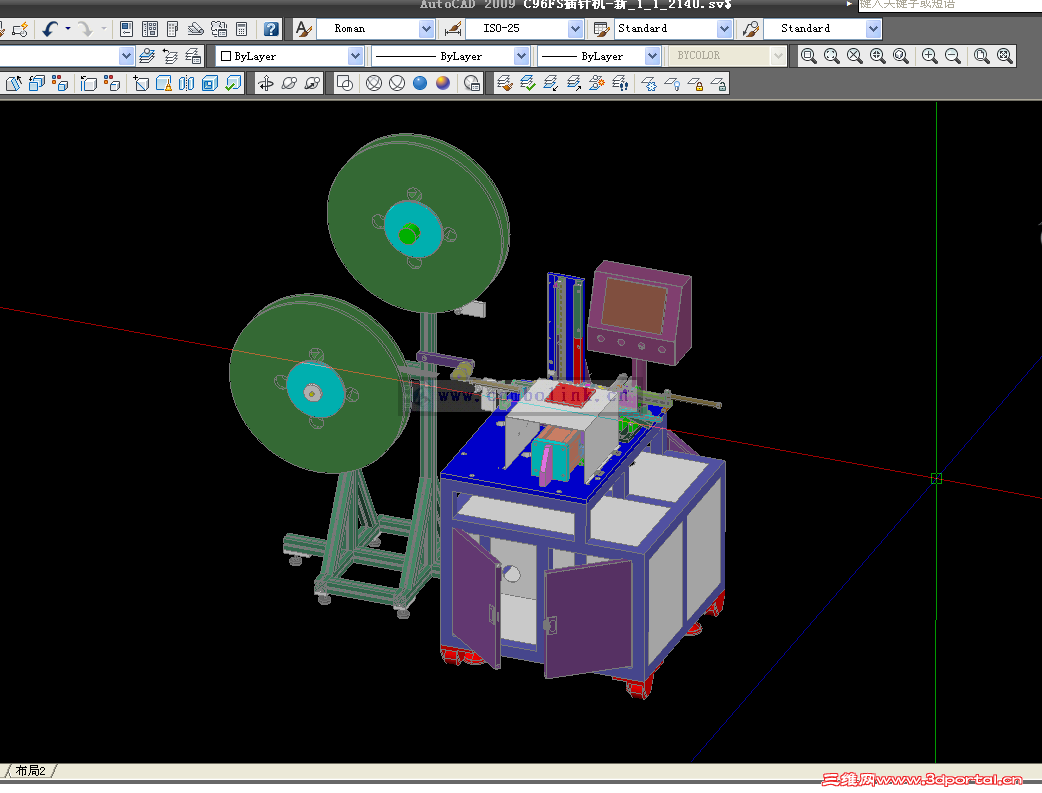1042x793 pixels.
Task: Click Copy Objects to New Layer icon
Action: click(x=597, y=83)
